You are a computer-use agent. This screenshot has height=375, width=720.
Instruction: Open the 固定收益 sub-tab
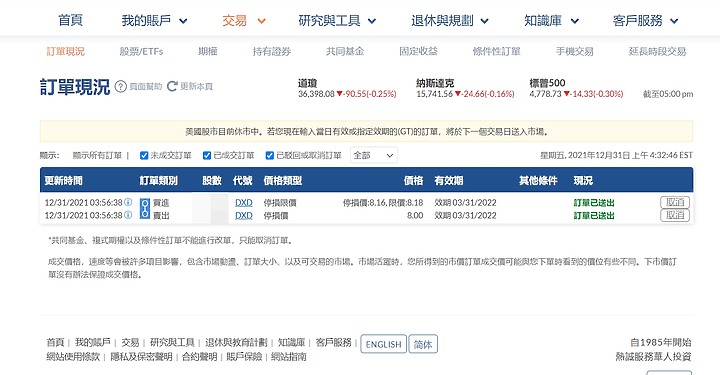click(418, 51)
